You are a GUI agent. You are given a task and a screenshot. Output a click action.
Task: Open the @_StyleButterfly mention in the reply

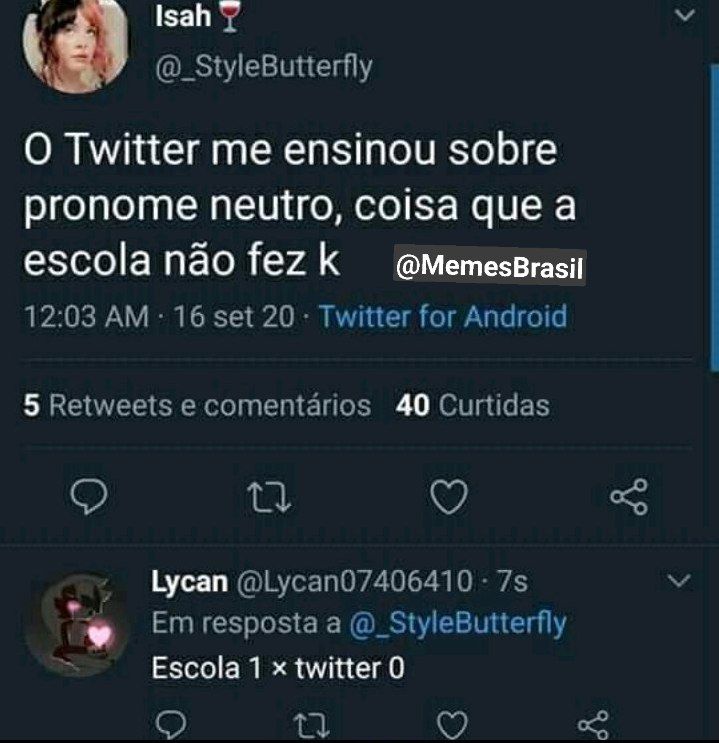[458, 624]
